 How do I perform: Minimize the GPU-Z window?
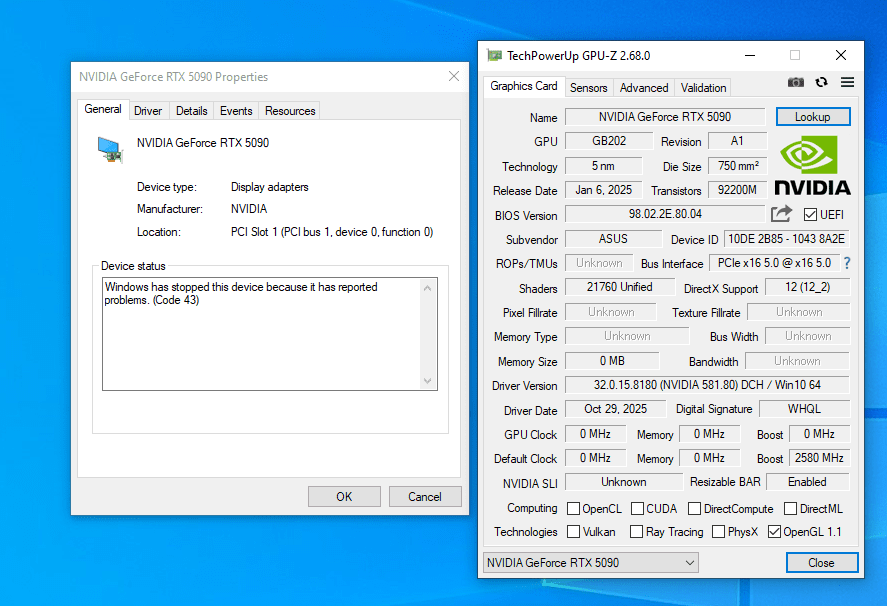[750, 55]
